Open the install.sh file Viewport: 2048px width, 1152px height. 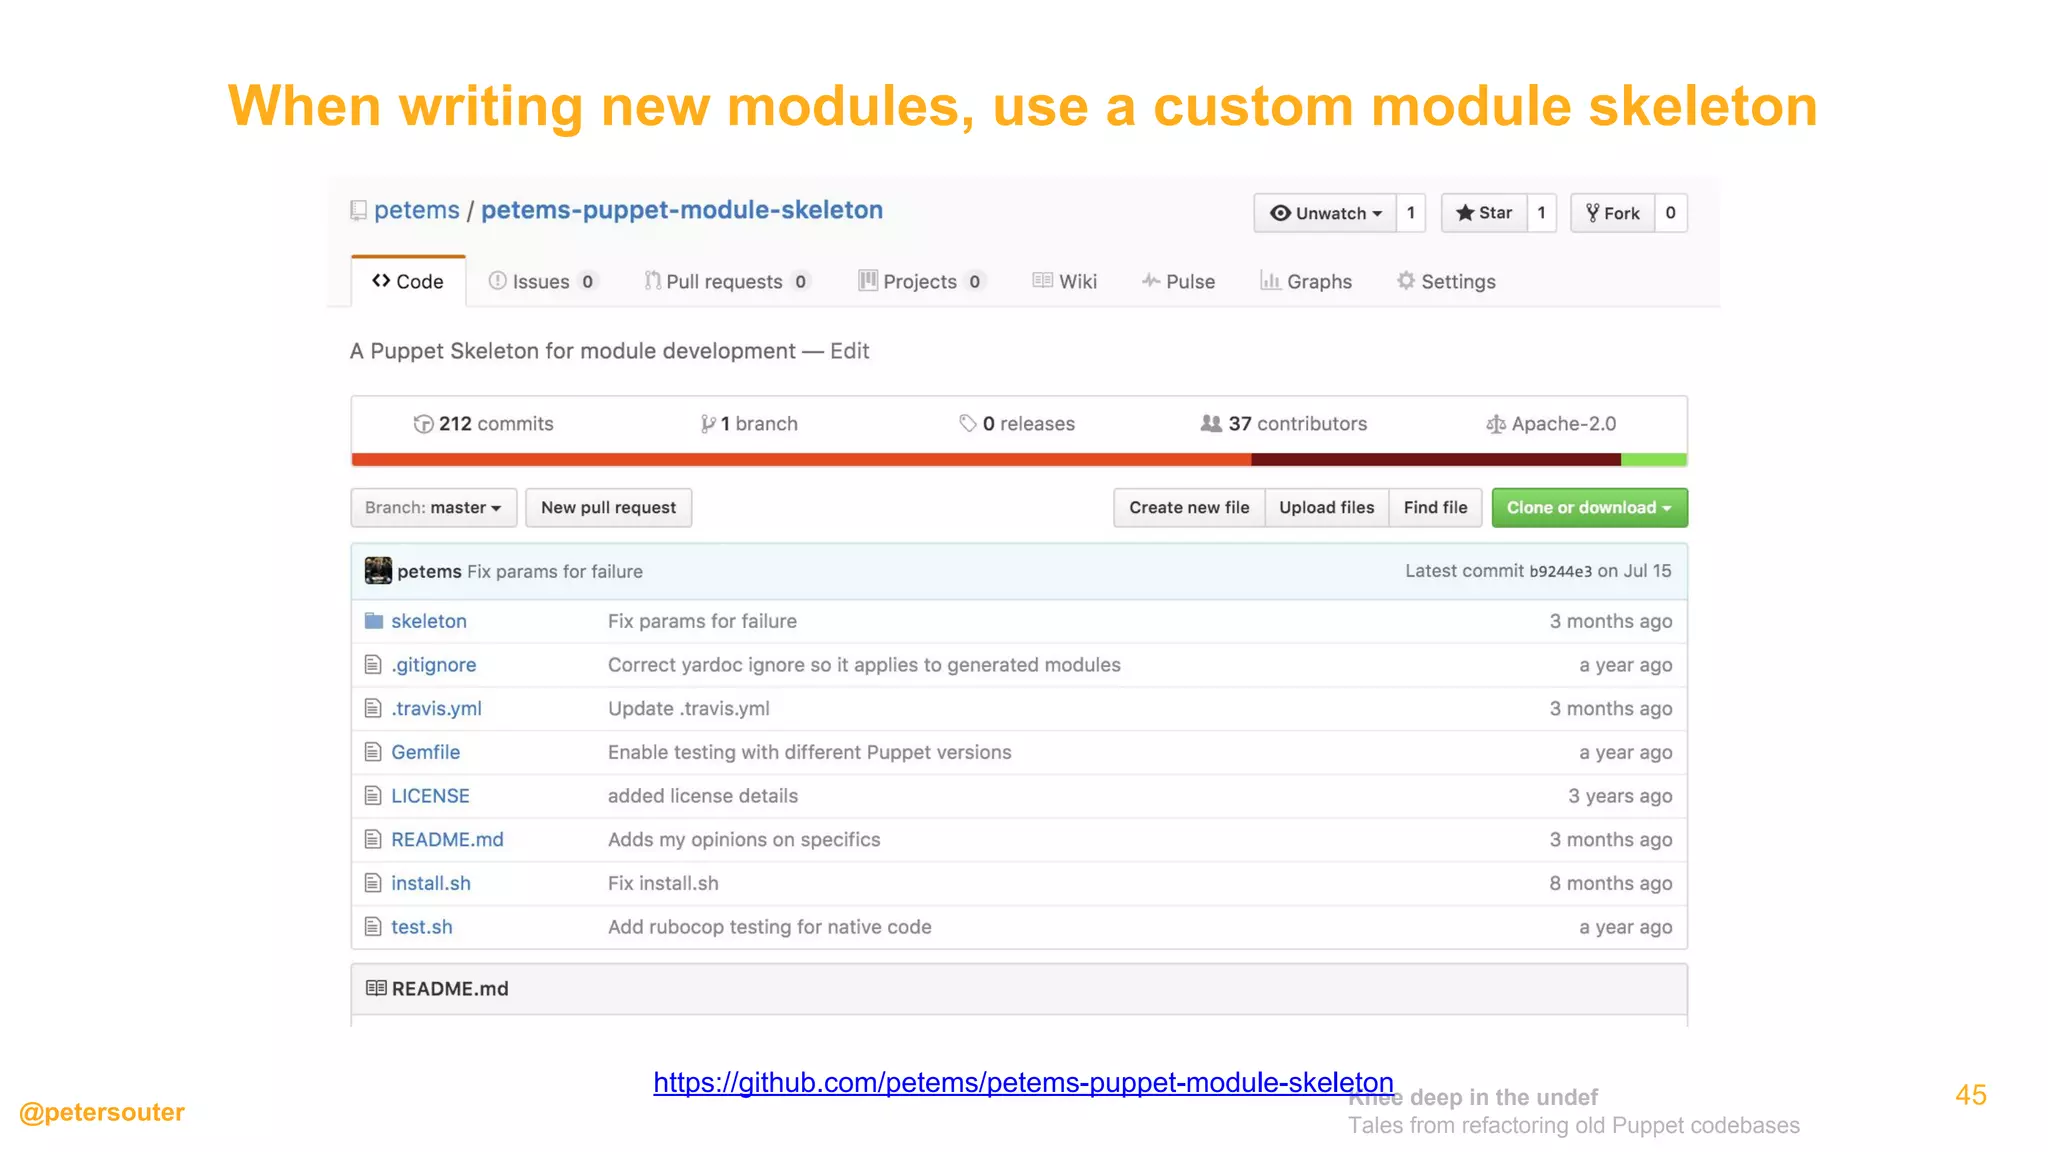point(431,883)
